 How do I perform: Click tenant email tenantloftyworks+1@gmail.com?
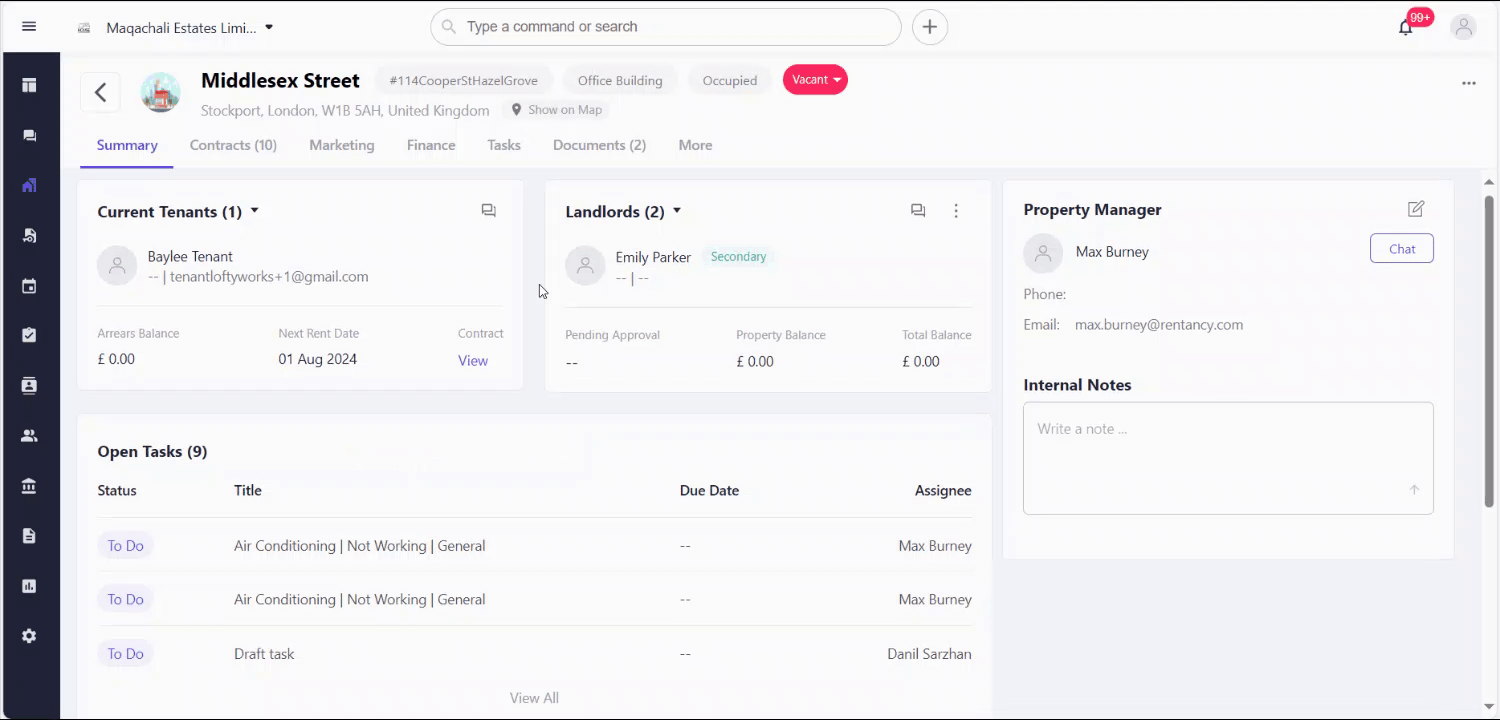click(x=269, y=277)
